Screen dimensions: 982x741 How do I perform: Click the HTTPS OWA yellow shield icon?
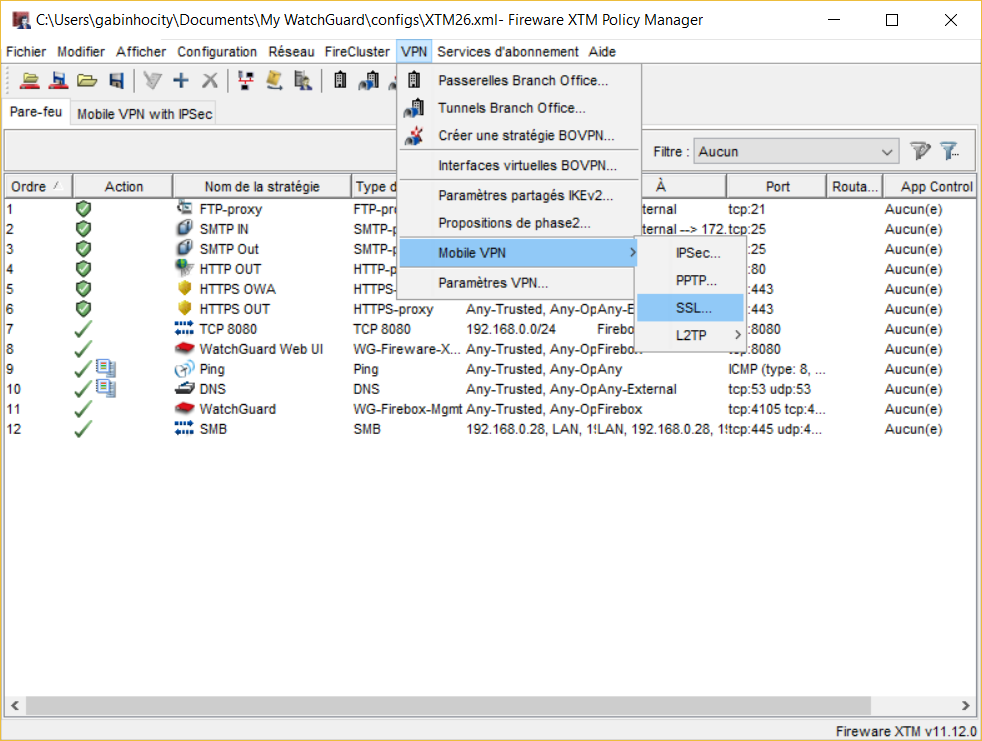pos(184,288)
